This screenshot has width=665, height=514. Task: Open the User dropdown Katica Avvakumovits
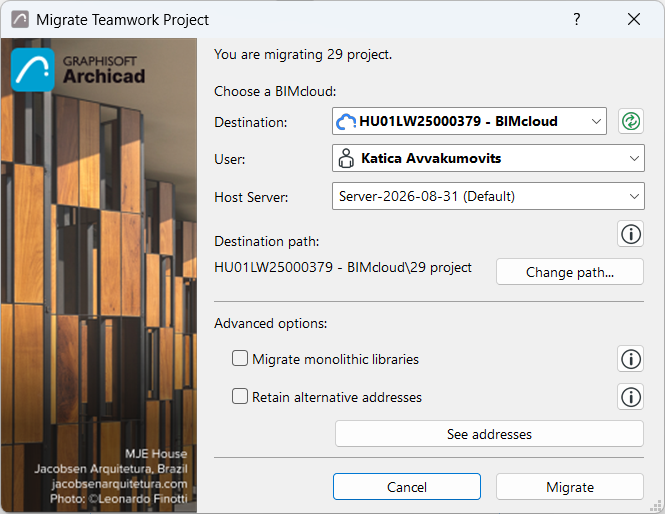point(488,158)
